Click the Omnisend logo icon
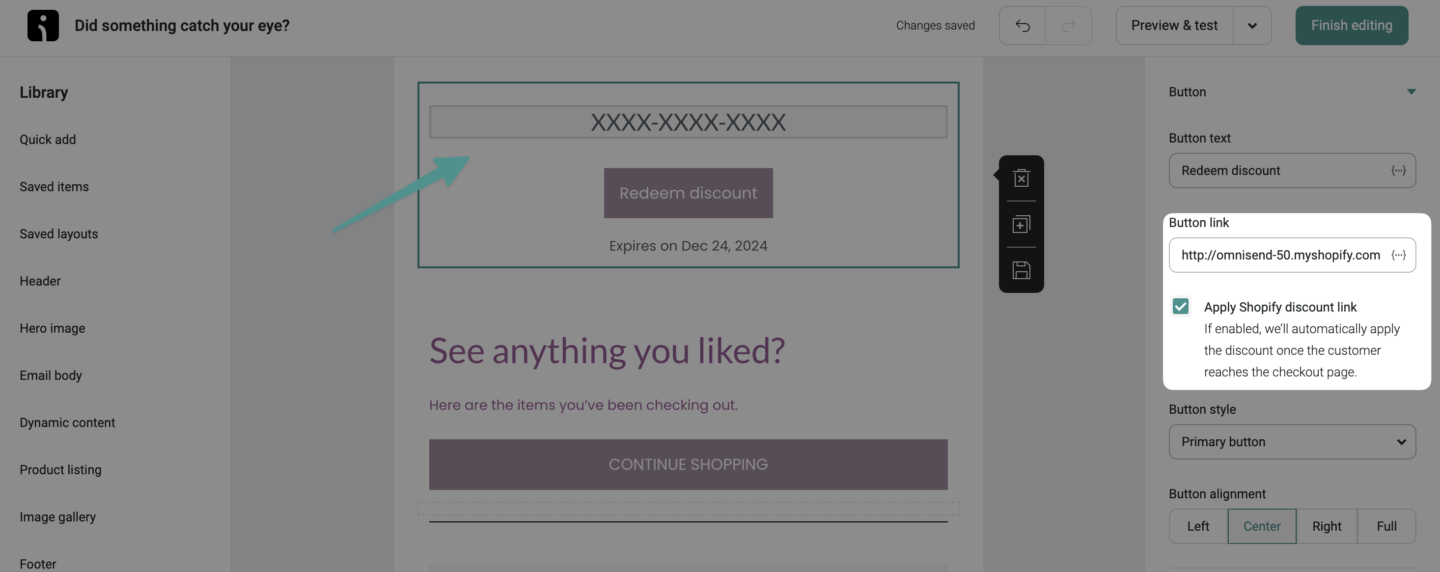 click(x=43, y=26)
